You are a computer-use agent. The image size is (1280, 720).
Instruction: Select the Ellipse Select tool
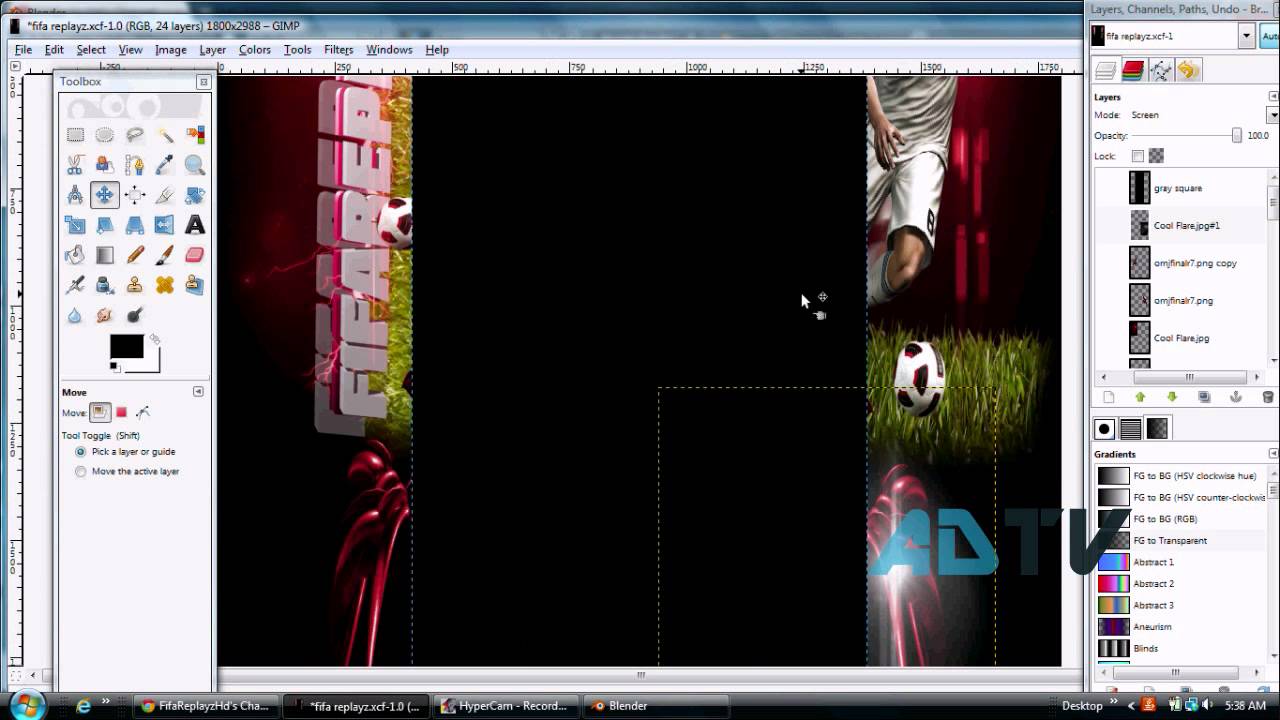click(105, 135)
